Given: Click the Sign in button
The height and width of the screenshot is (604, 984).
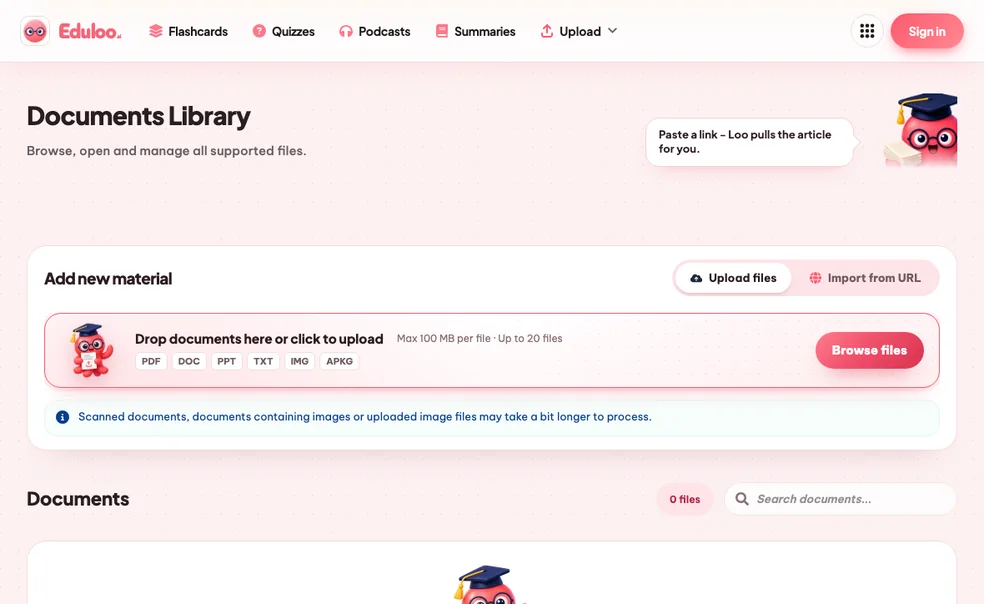Looking at the screenshot, I should pyautogui.click(x=927, y=31).
